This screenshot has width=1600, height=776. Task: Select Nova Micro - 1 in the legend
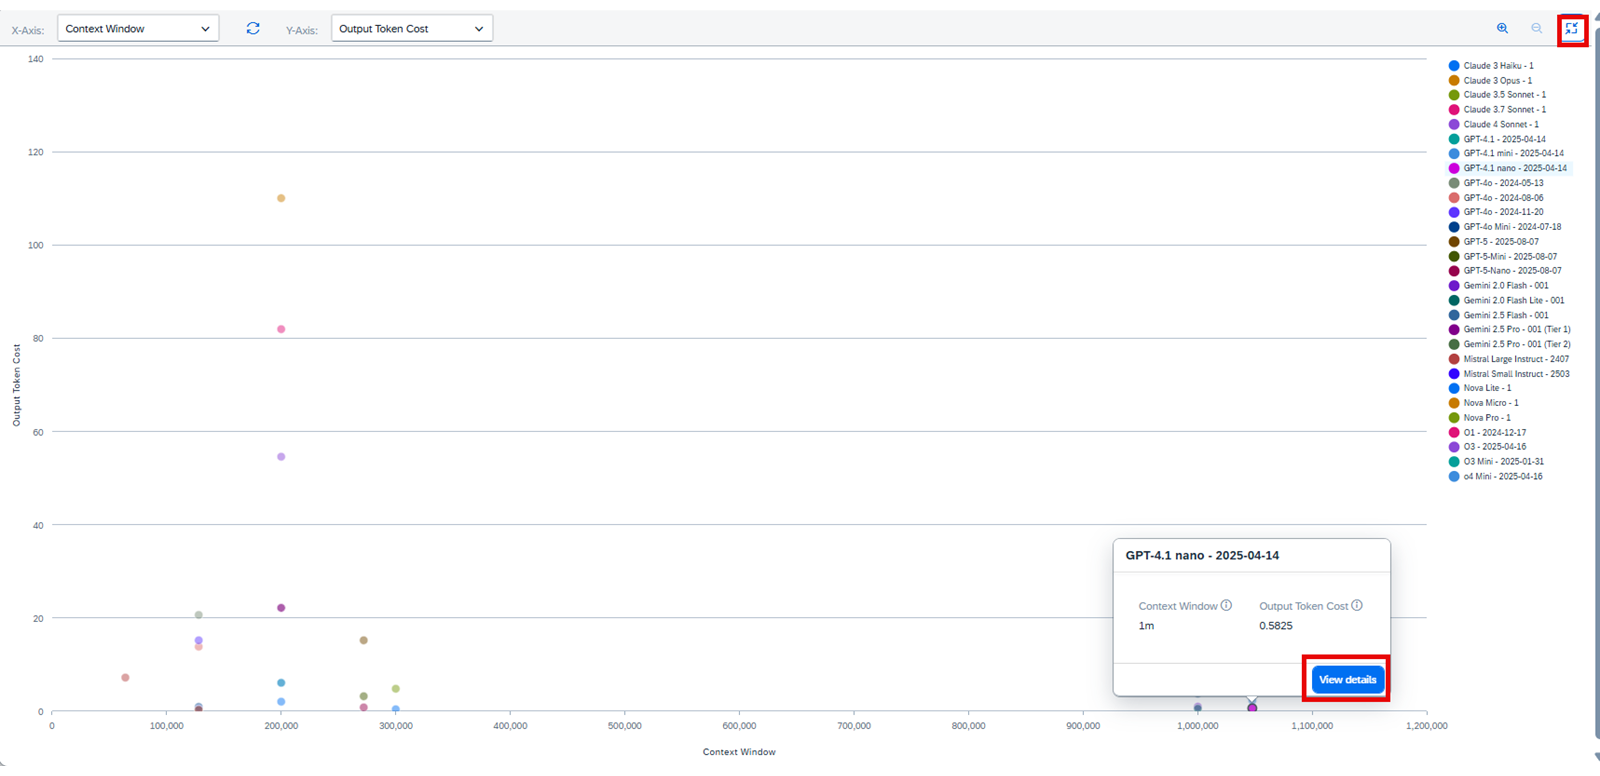pyautogui.click(x=1484, y=403)
